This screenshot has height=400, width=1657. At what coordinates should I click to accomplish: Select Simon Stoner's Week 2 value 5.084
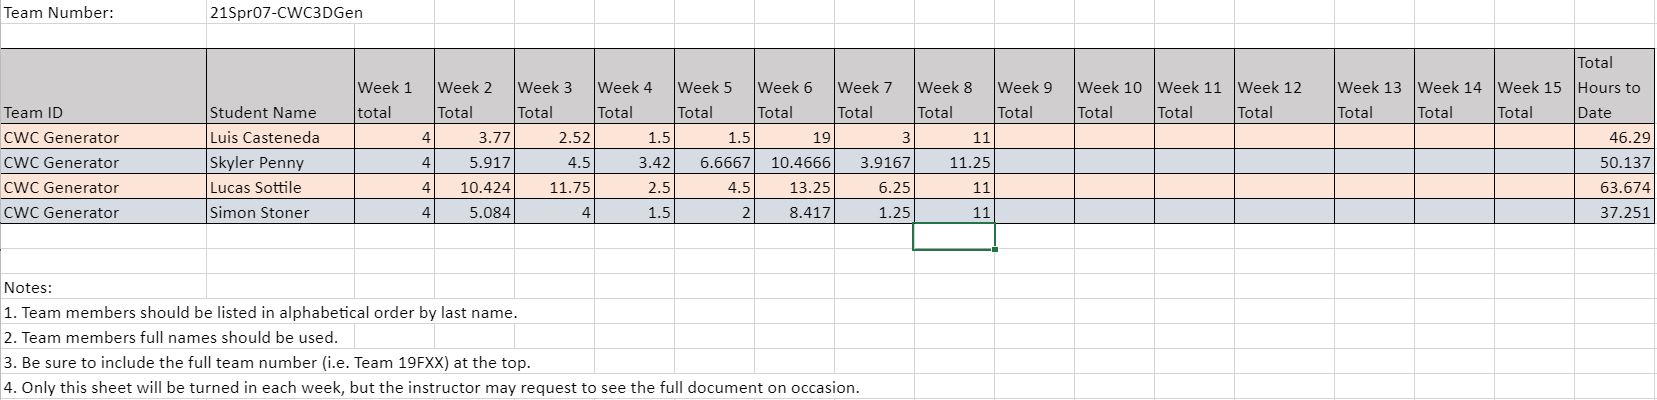[474, 212]
